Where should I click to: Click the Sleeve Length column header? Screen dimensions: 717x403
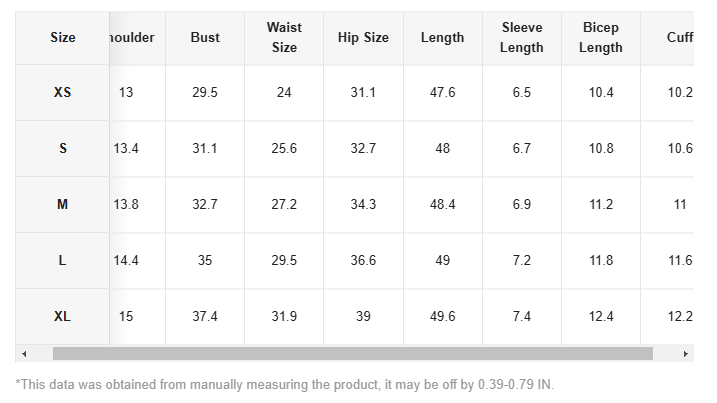pos(521,38)
